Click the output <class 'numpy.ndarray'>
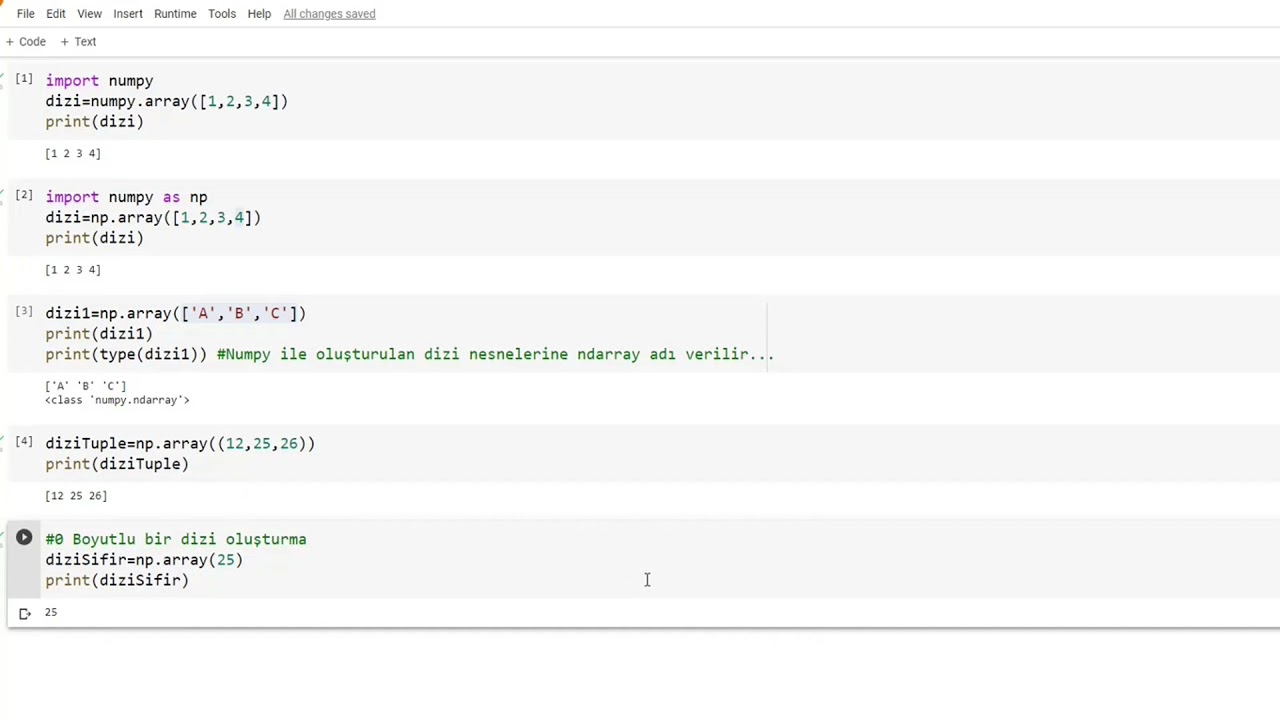1280x720 pixels. tap(117, 400)
